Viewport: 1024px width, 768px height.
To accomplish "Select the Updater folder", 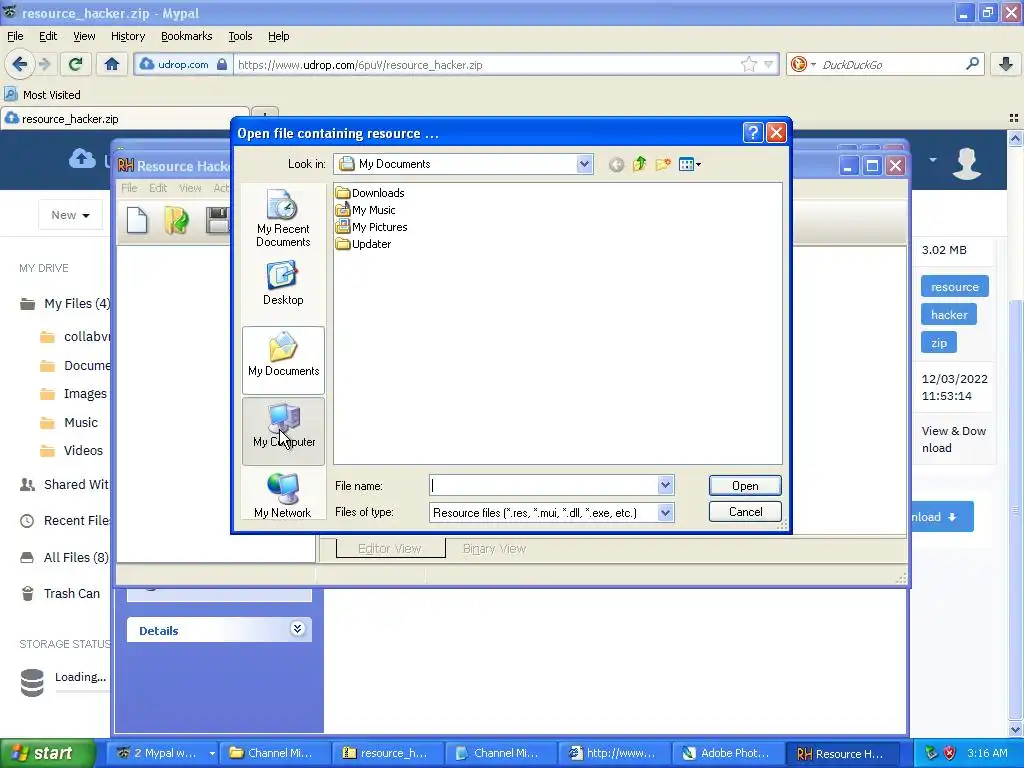I will [x=364, y=244].
